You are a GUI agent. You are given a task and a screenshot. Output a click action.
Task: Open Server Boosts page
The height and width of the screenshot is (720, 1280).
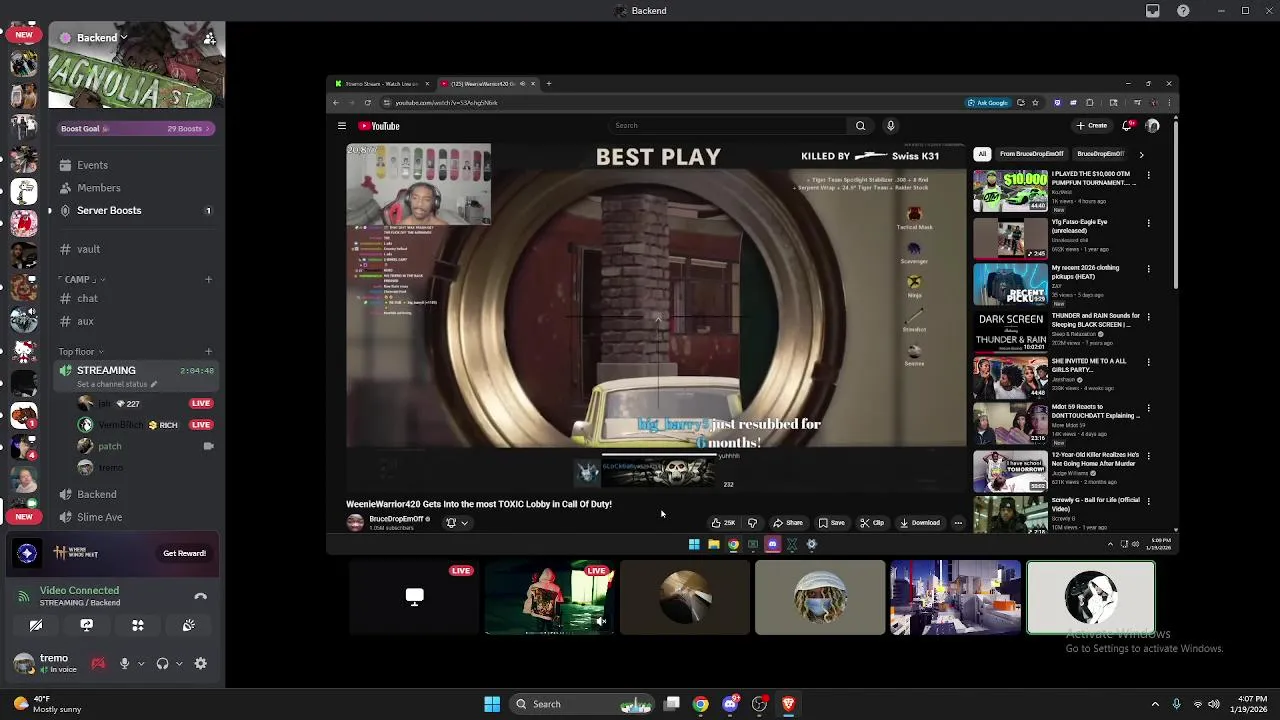coord(134,211)
